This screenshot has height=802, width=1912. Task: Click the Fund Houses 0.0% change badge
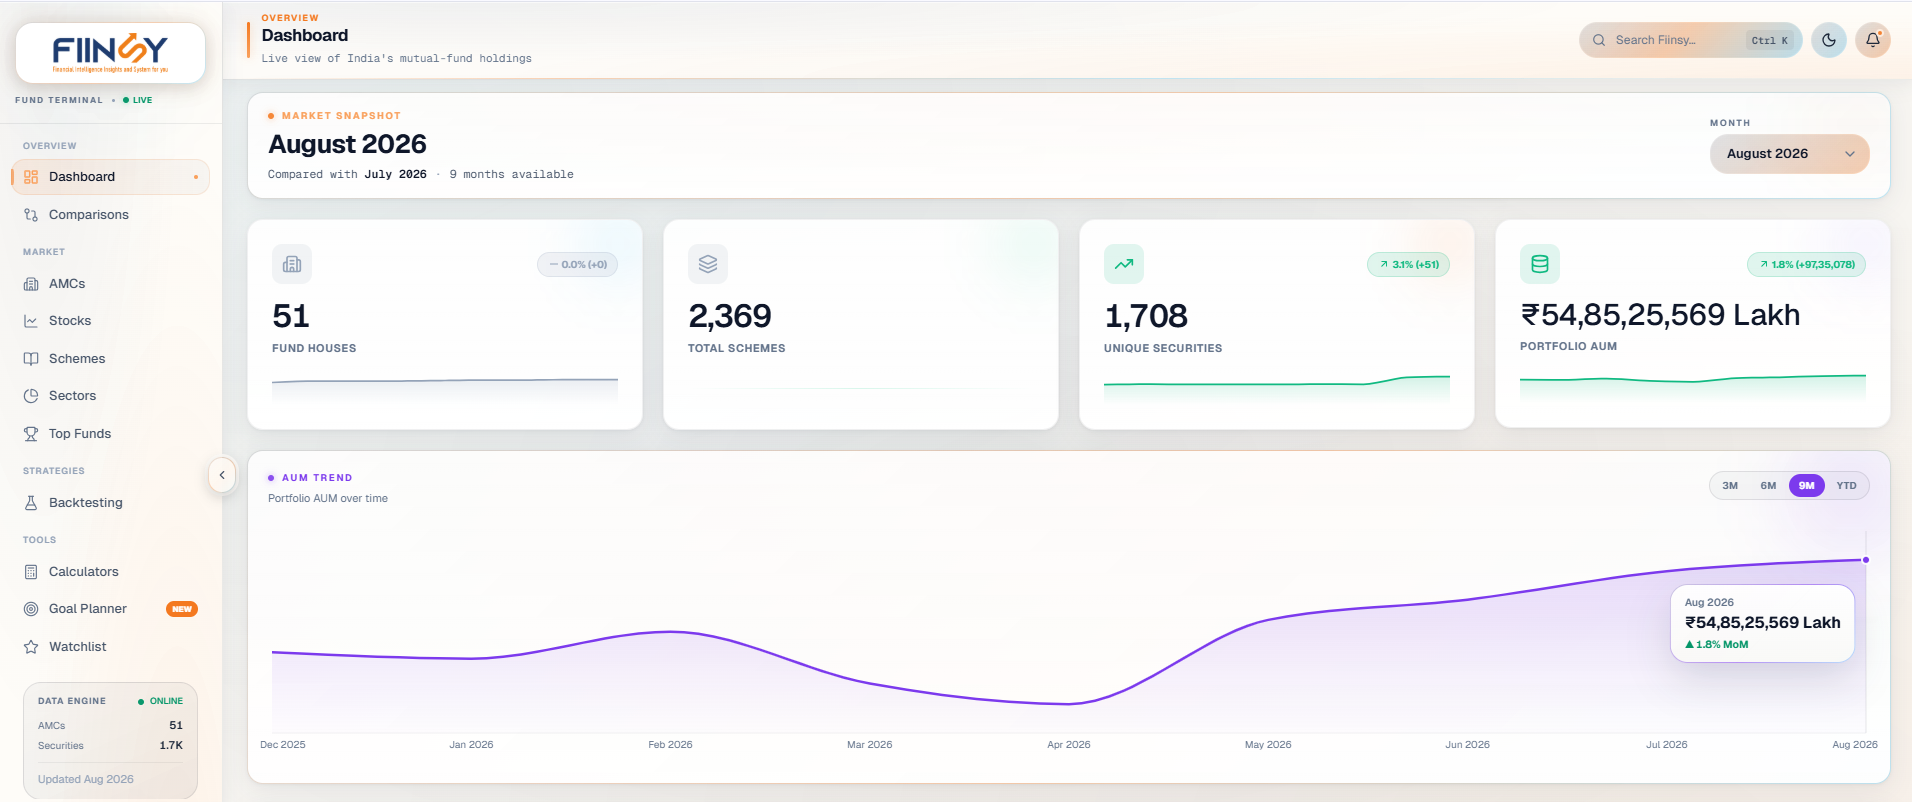[577, 265]
